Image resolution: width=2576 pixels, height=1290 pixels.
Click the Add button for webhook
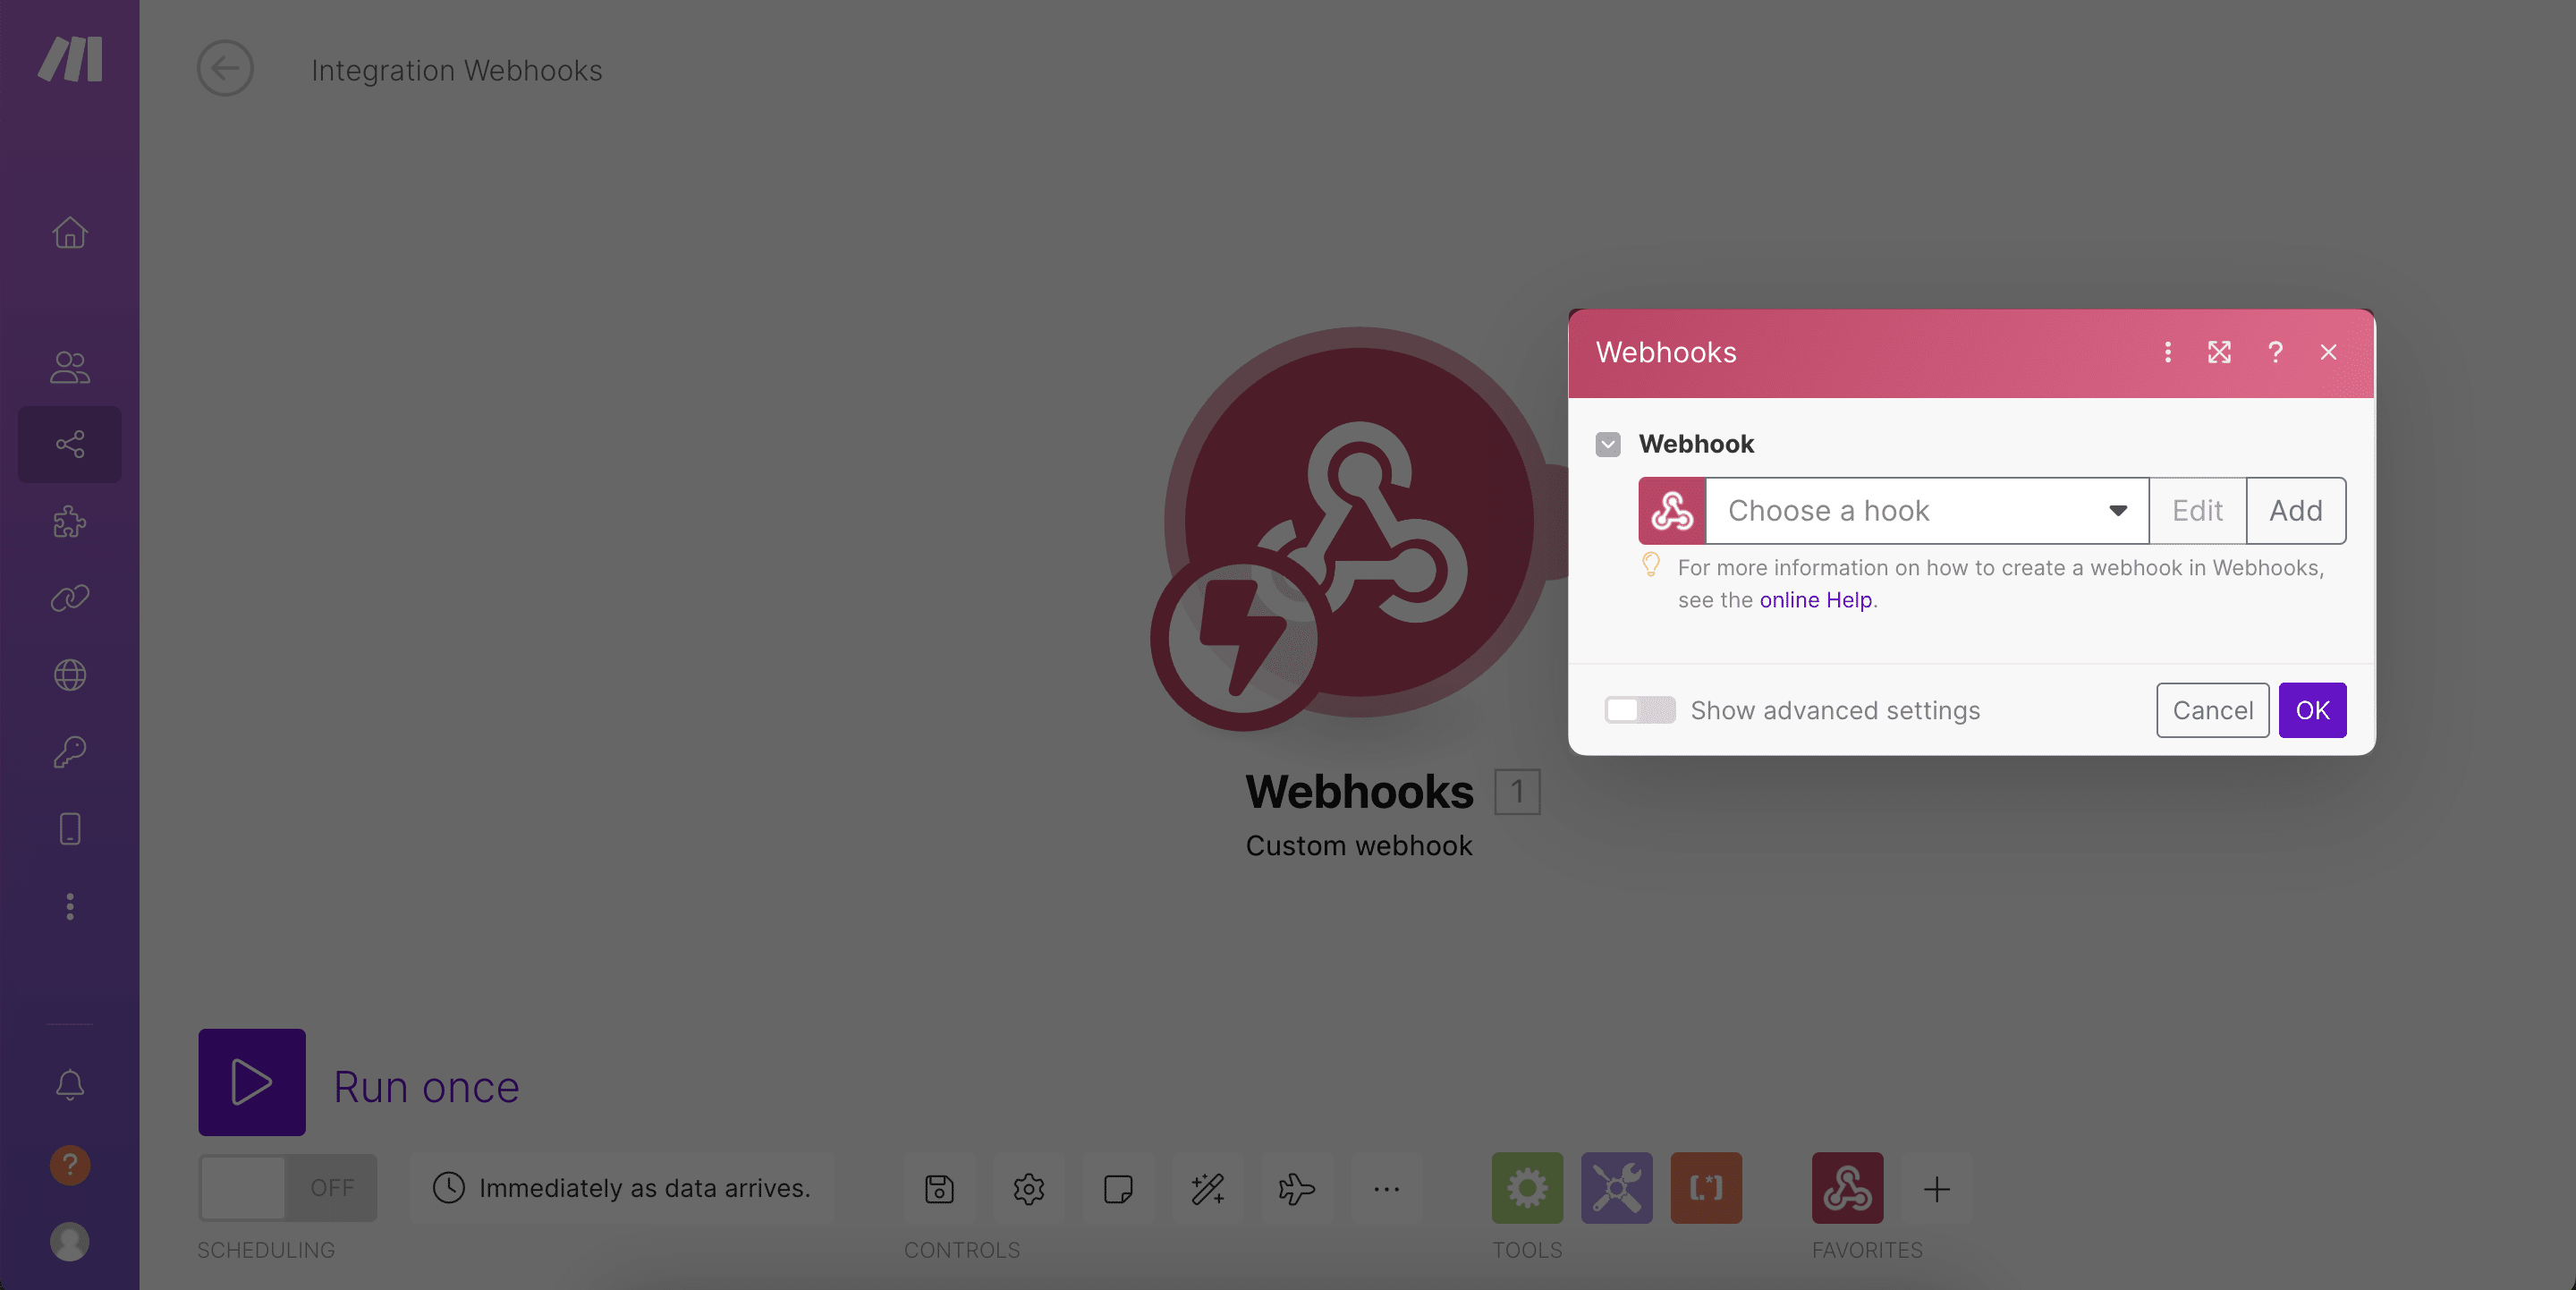pos(2295,508)
